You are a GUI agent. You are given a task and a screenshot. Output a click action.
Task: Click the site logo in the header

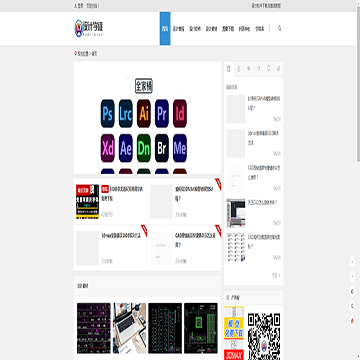pyautogui.click(x=89, y=28)
